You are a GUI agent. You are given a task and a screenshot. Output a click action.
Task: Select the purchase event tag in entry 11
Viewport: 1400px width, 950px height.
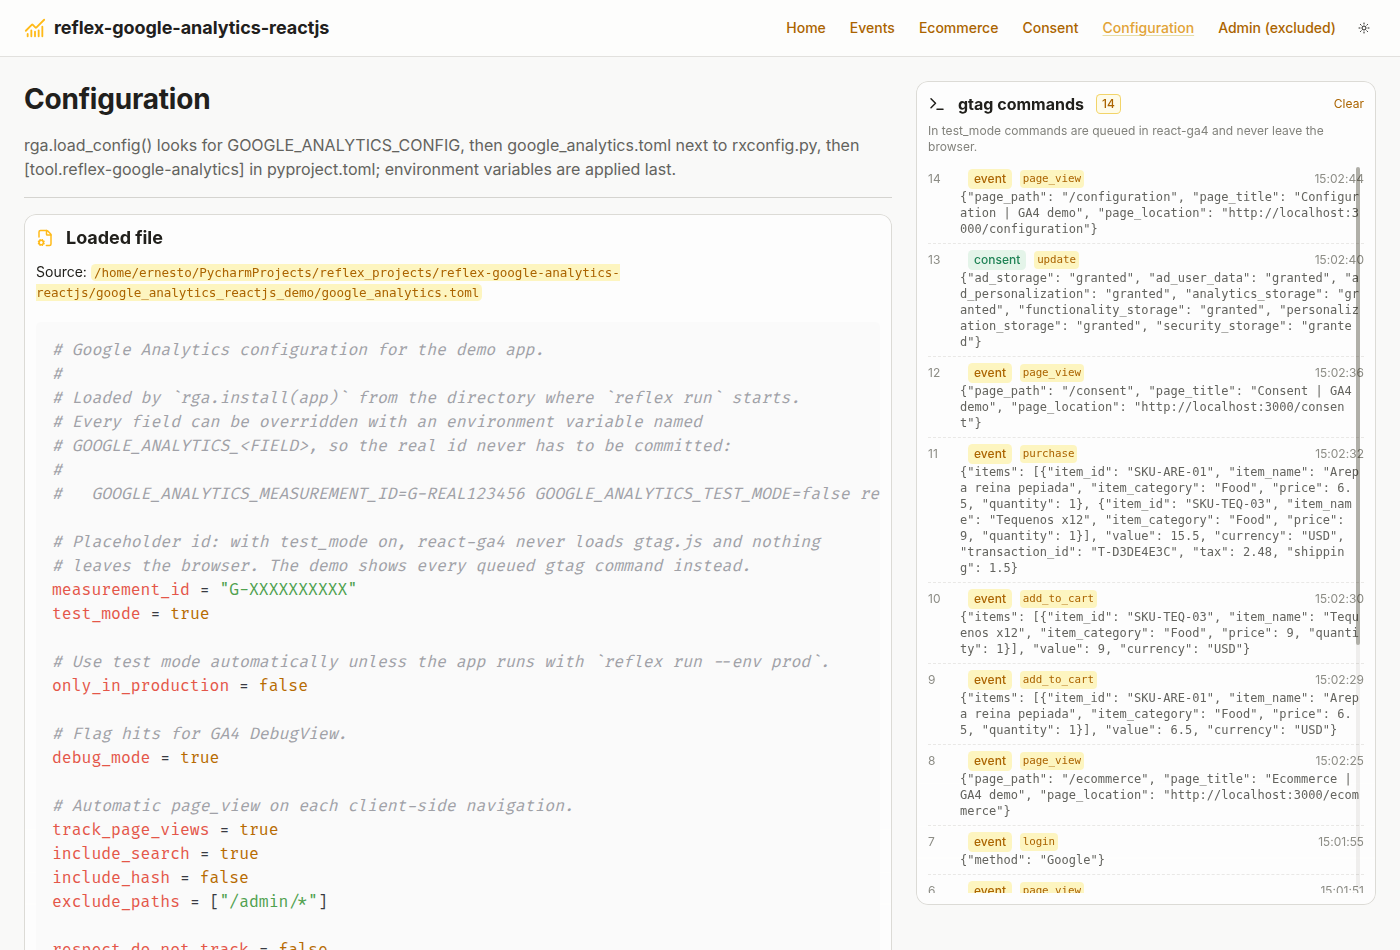pyautogui.click(x=1048, y=454)
